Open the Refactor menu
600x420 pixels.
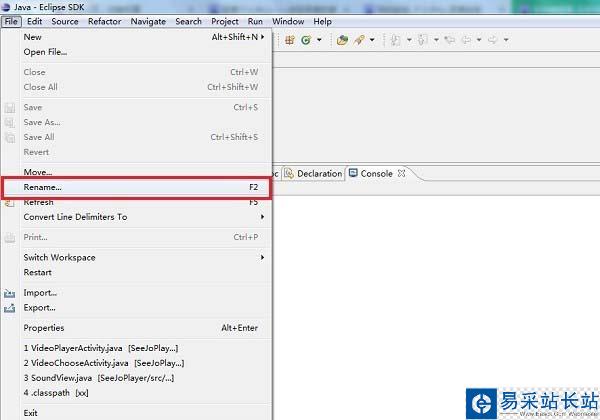(x=104, y=21)
